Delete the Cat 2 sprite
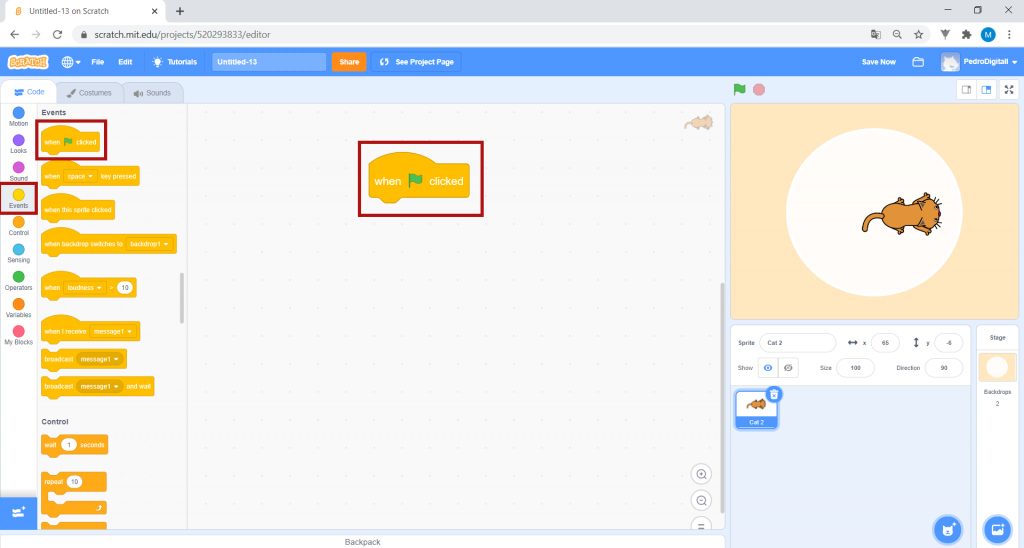Screen dimensions: 1024x548 [774, 394]
